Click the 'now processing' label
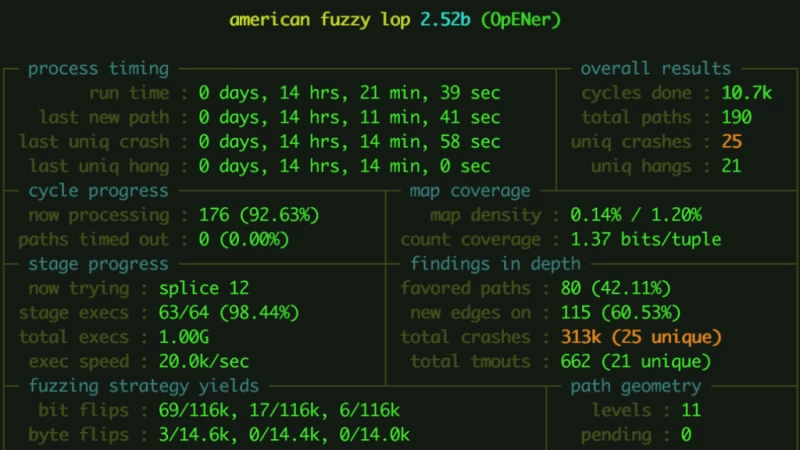 (x=98, y=215)
